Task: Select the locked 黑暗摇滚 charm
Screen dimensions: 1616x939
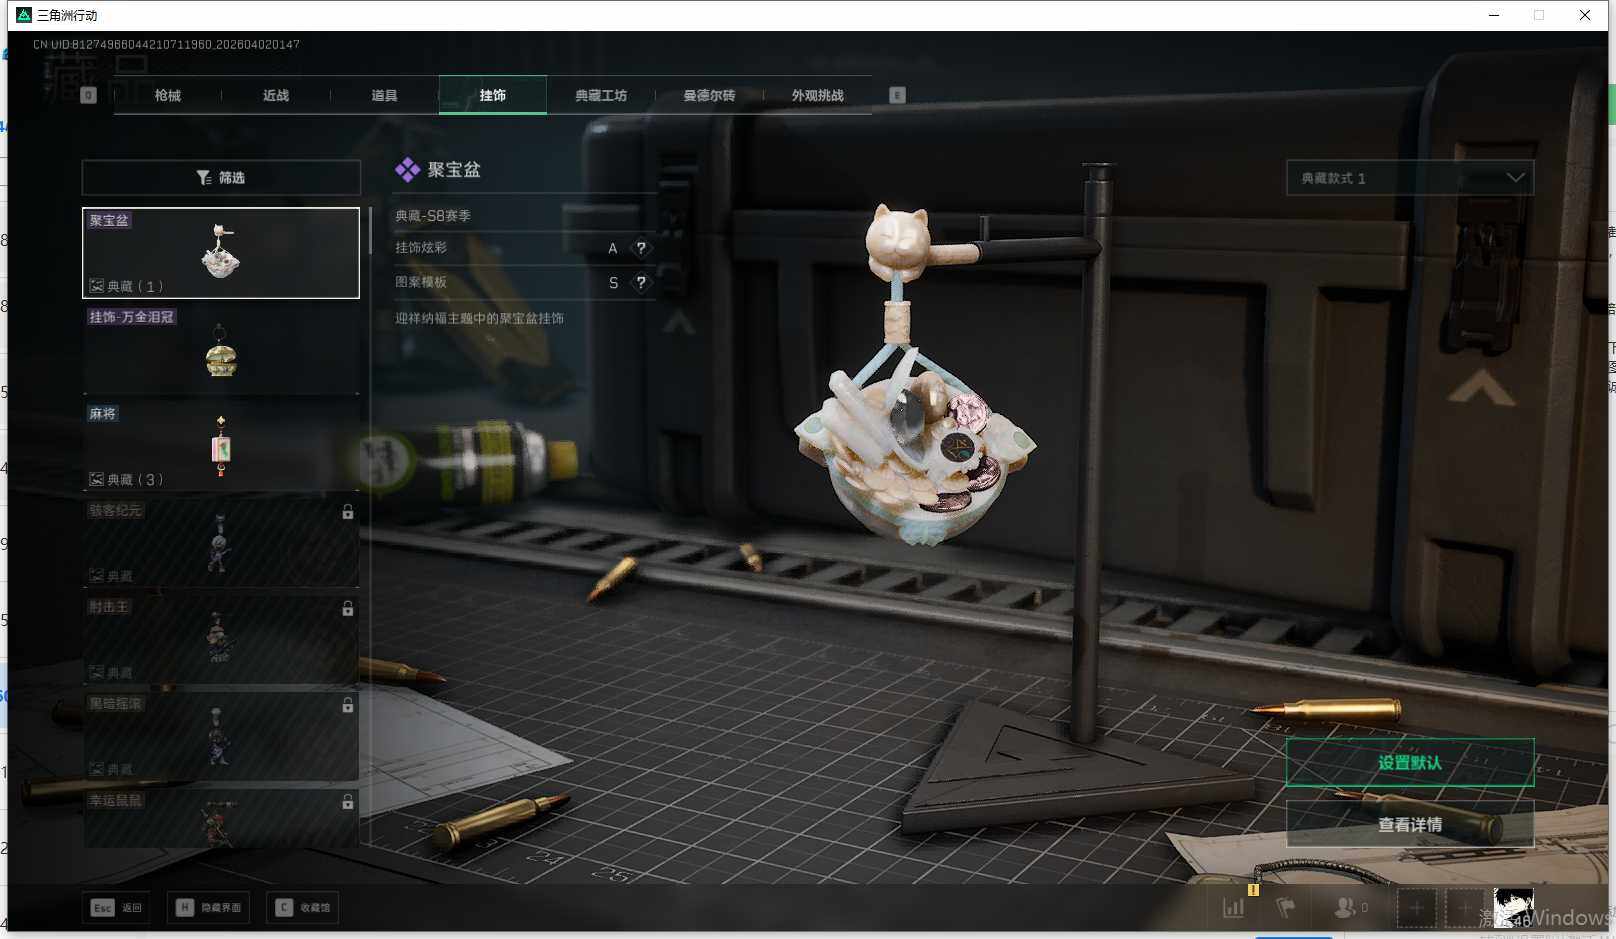Action: [221, 737]
